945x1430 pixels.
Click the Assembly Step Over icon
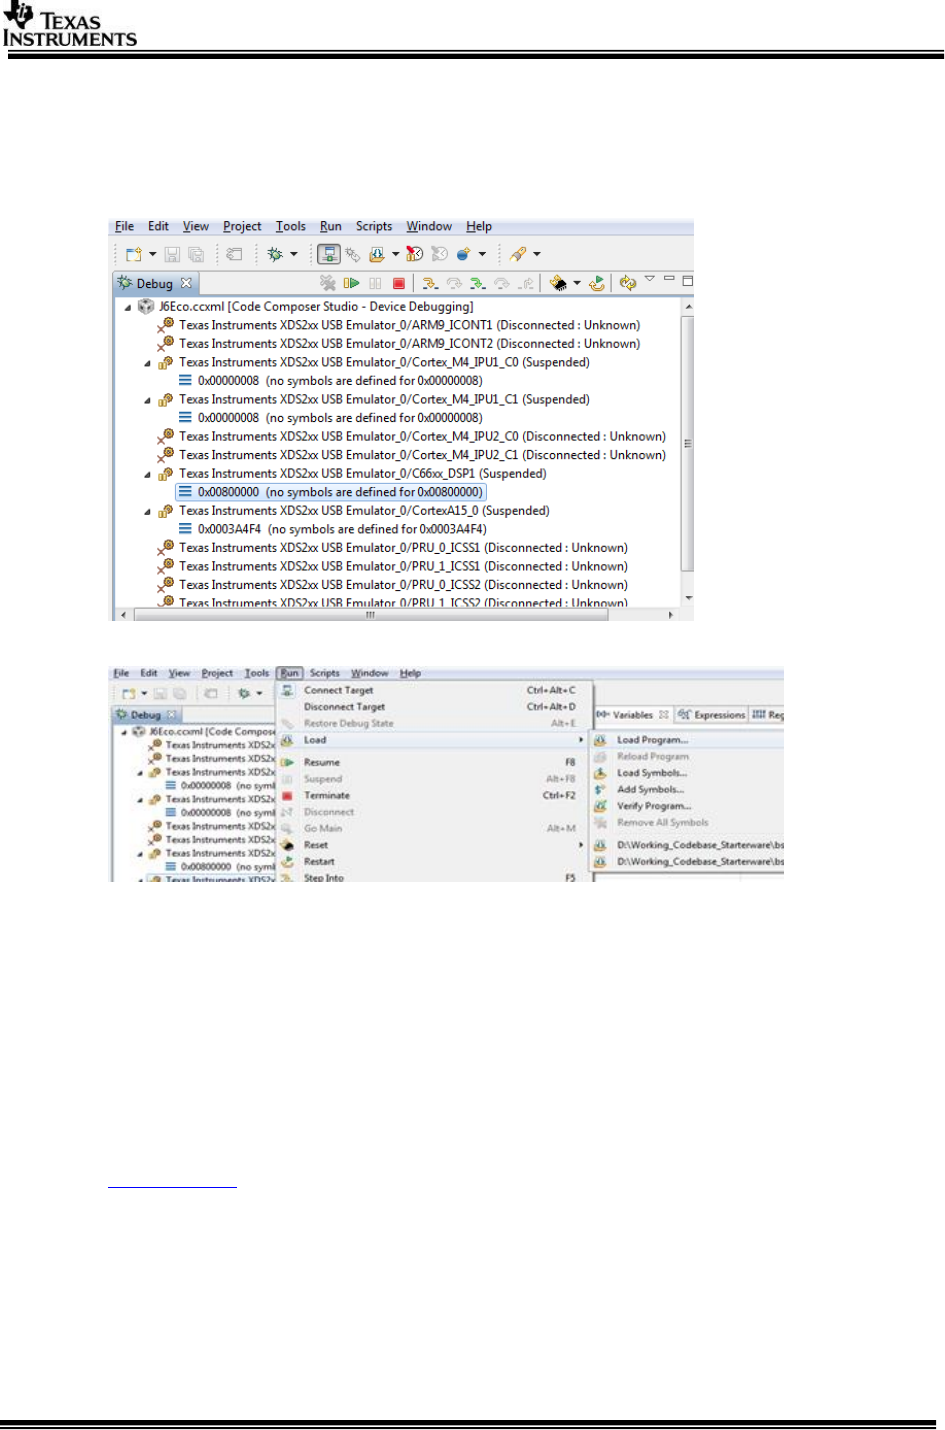click(x=501, y=284)
